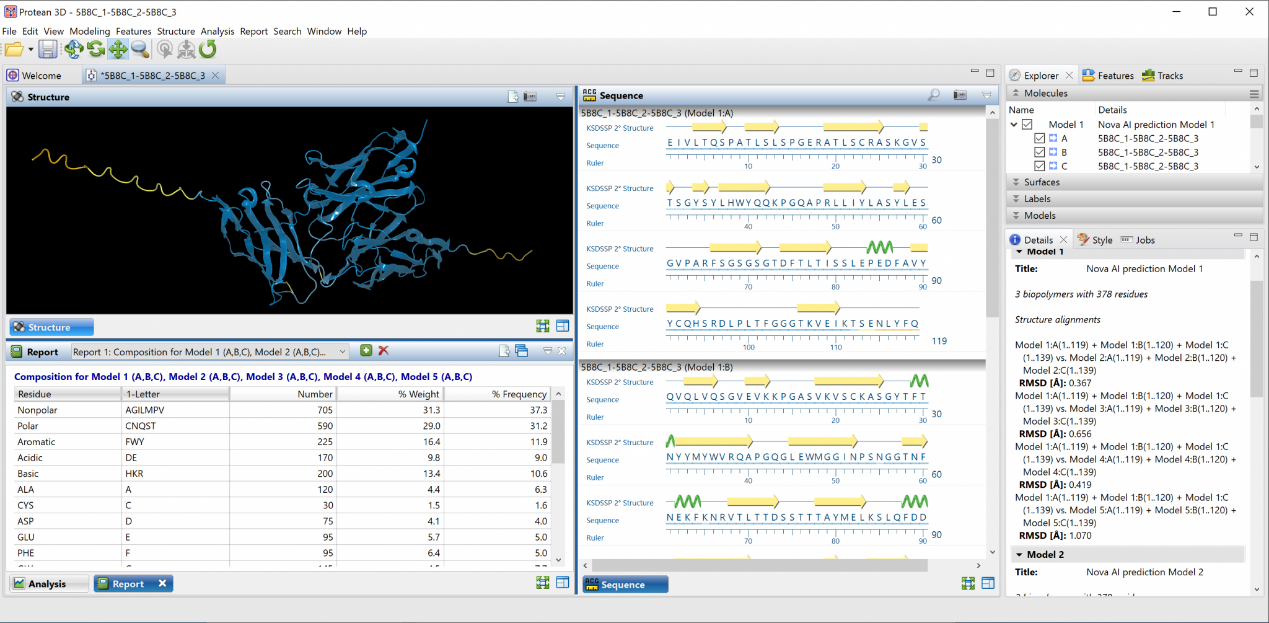Click the Sequence button at bottom
The image size is (1269, 623).
(x=625, y=585)
